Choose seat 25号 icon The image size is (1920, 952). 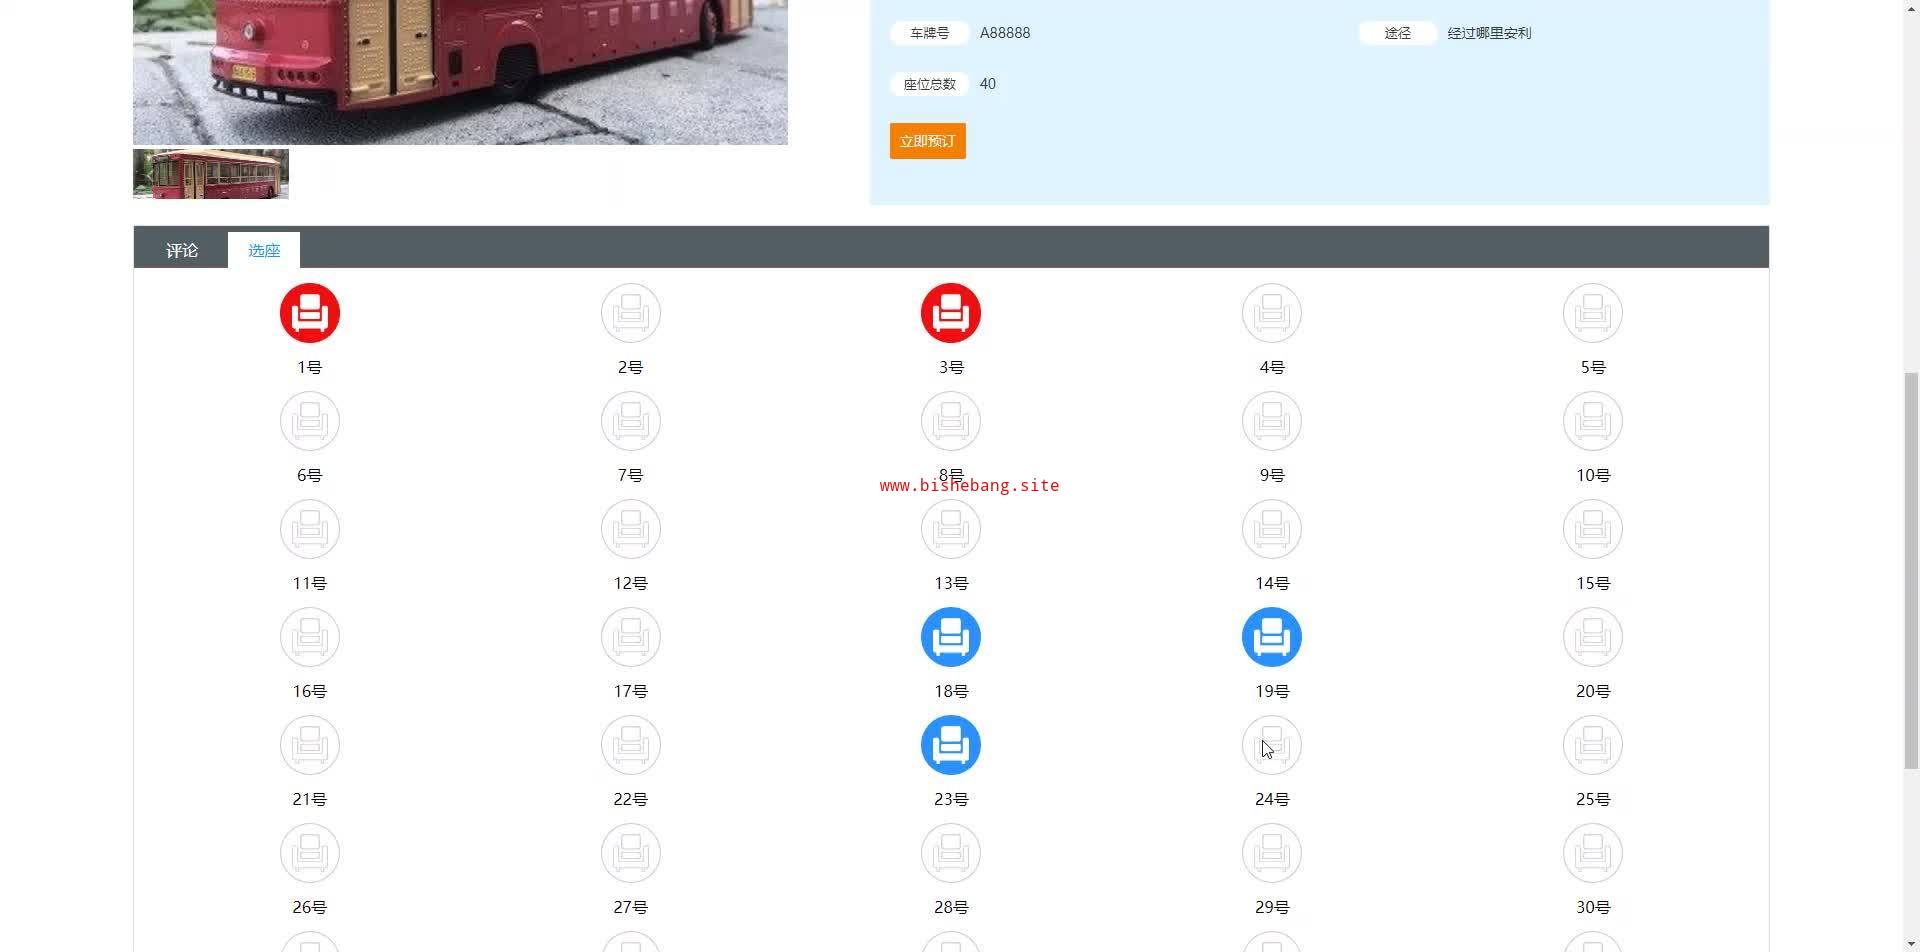click(1593, 745)
